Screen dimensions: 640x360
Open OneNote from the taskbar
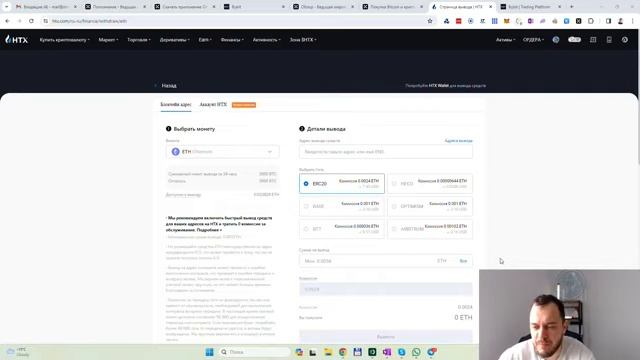pyautogui.click(x=387, y=352)
